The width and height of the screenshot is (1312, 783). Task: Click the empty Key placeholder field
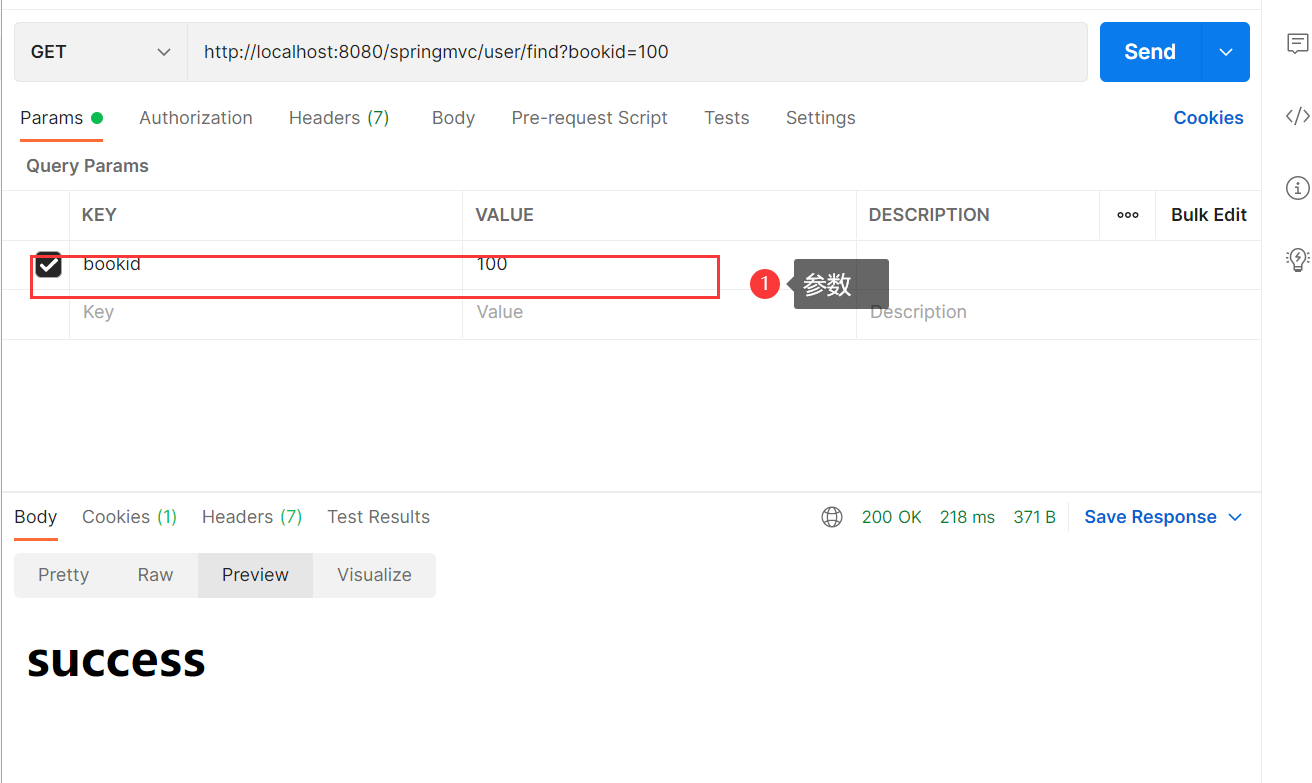tap(266, 313)
